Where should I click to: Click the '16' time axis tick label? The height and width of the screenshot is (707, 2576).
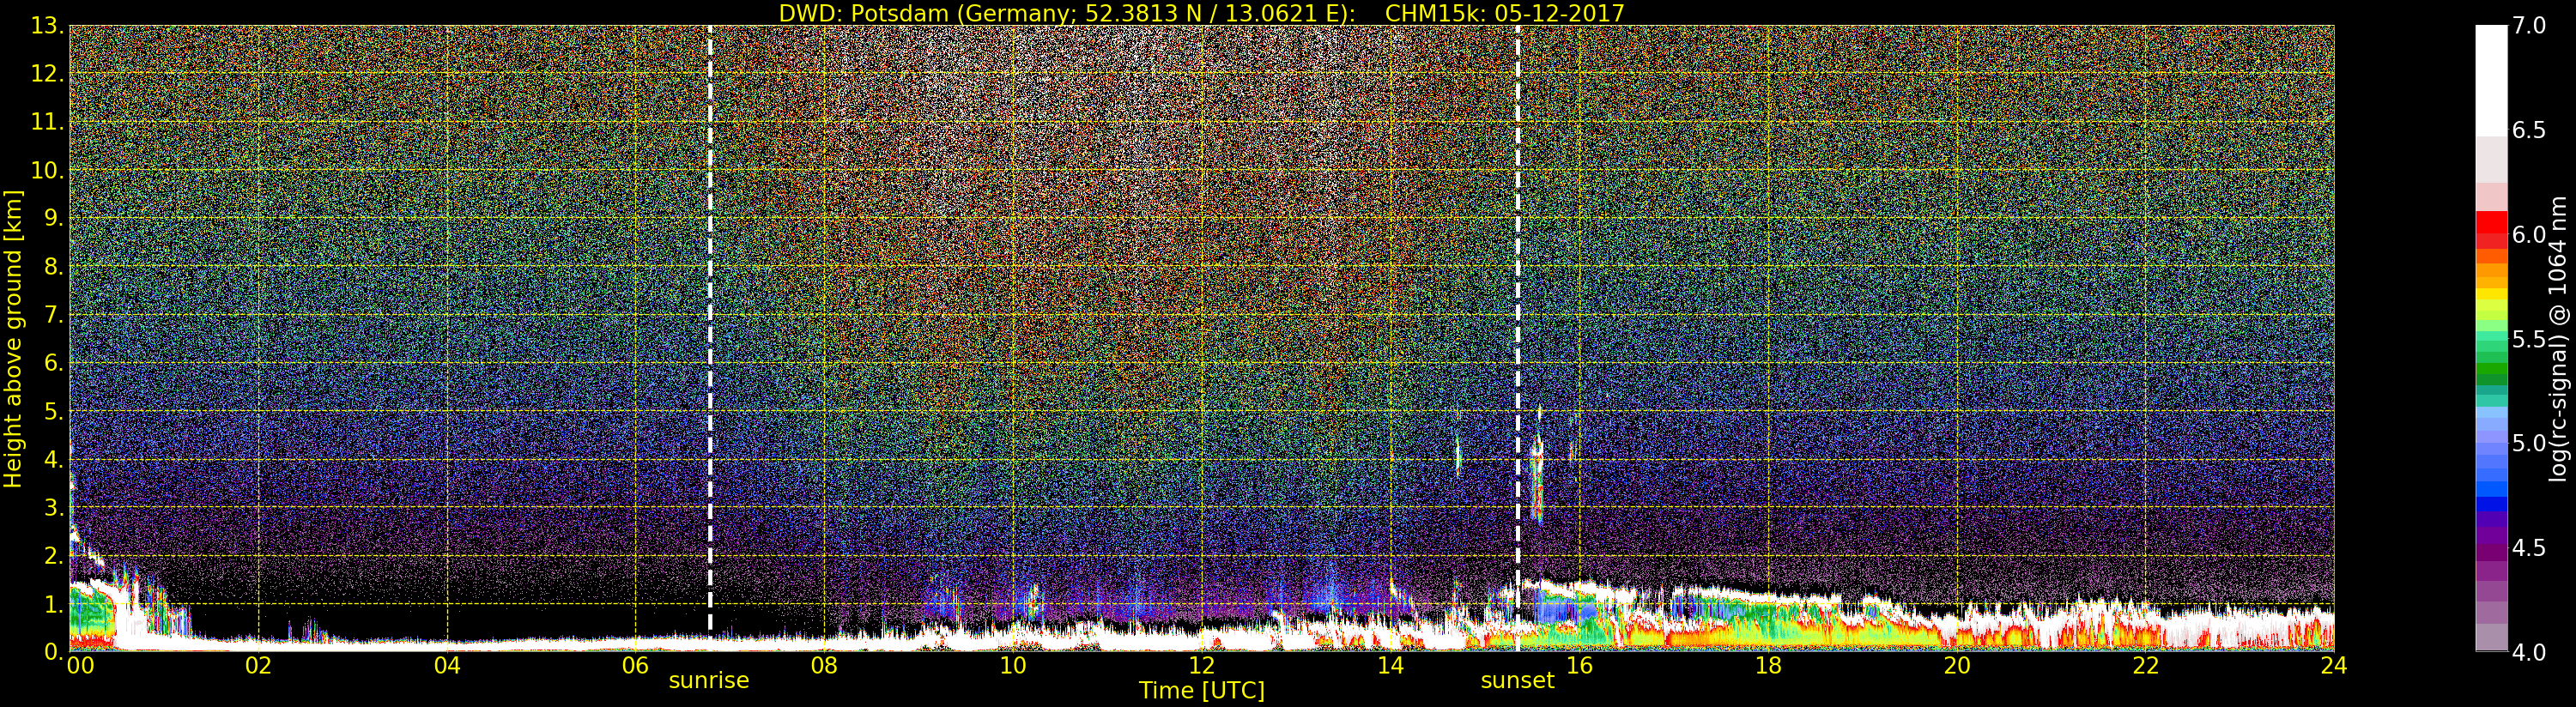click(1579, 666)
